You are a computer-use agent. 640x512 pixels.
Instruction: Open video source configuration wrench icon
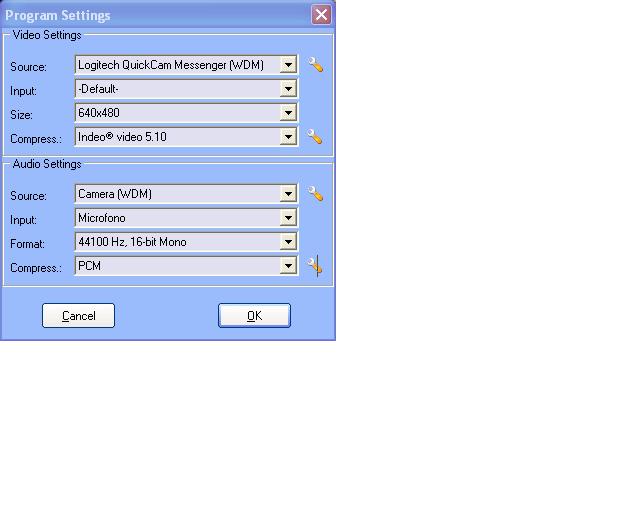316,65
